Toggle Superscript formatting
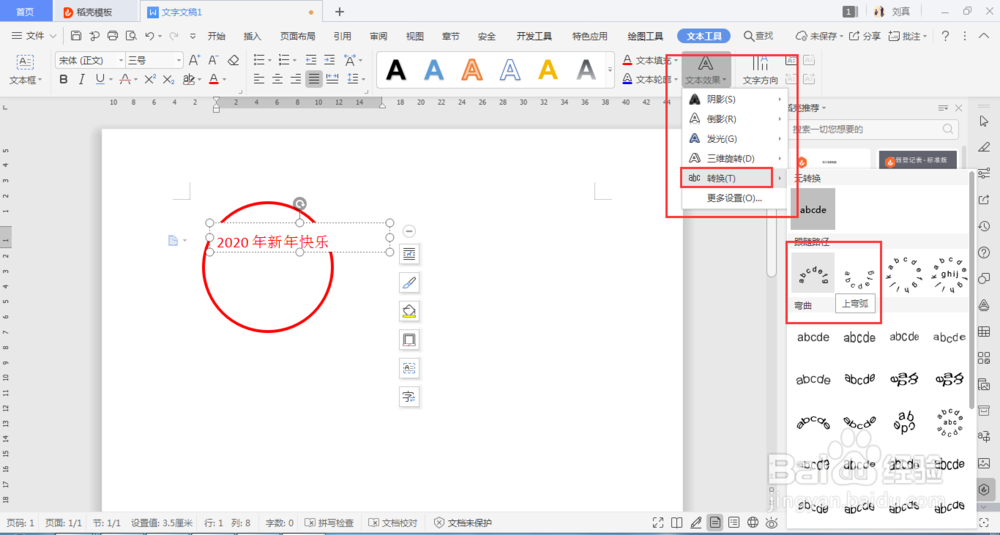Viewport: 1000px width, 535px height. point(150,79)
